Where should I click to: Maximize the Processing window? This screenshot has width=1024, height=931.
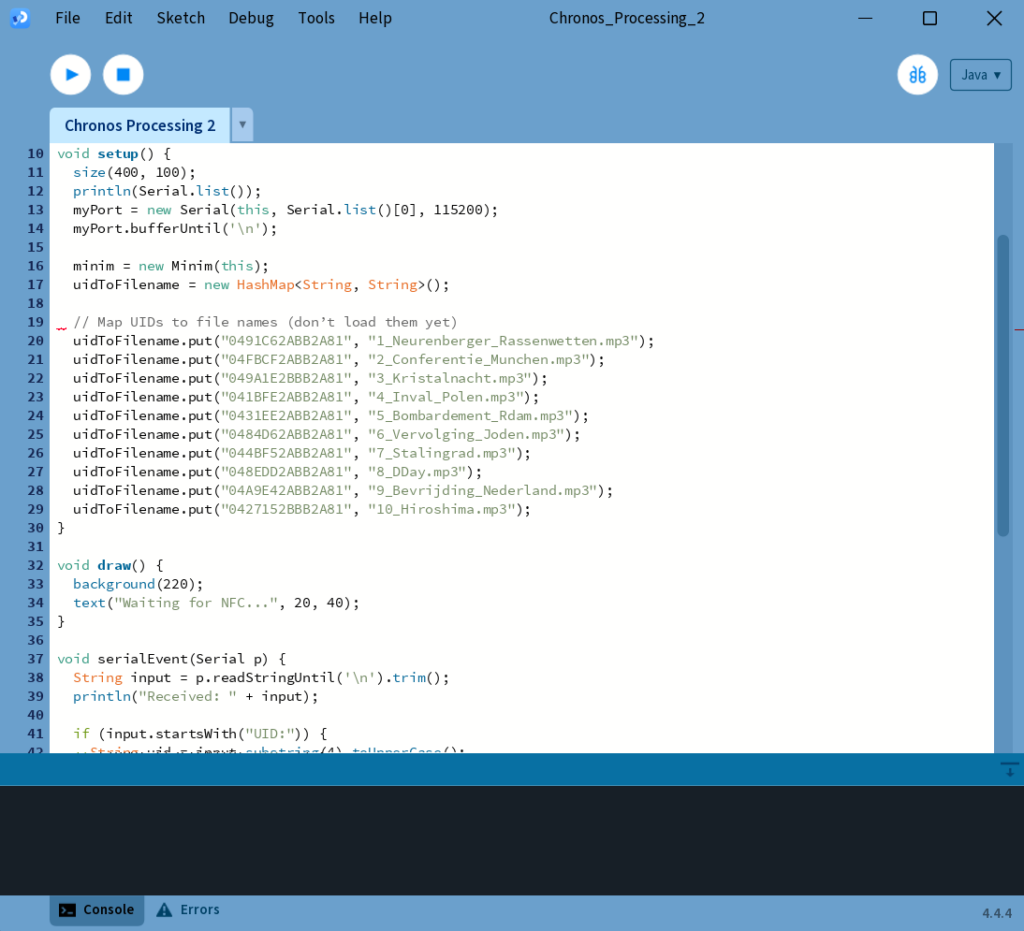point(930,18)
